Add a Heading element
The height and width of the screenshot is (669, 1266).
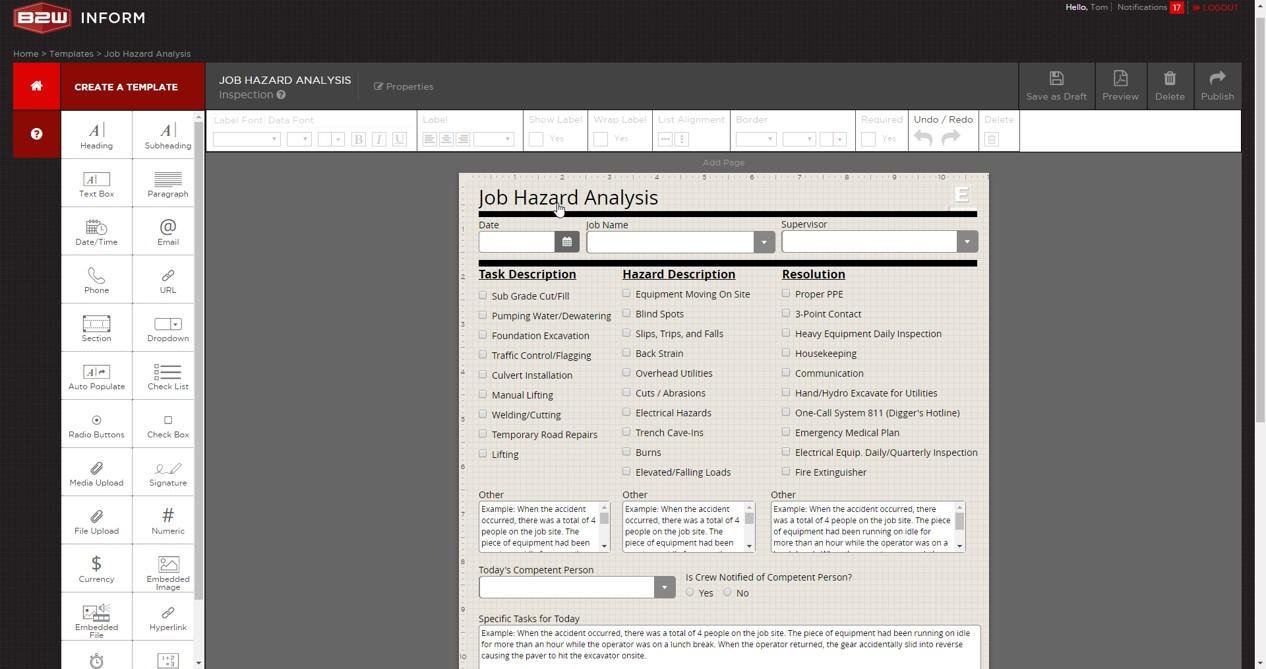96,135
